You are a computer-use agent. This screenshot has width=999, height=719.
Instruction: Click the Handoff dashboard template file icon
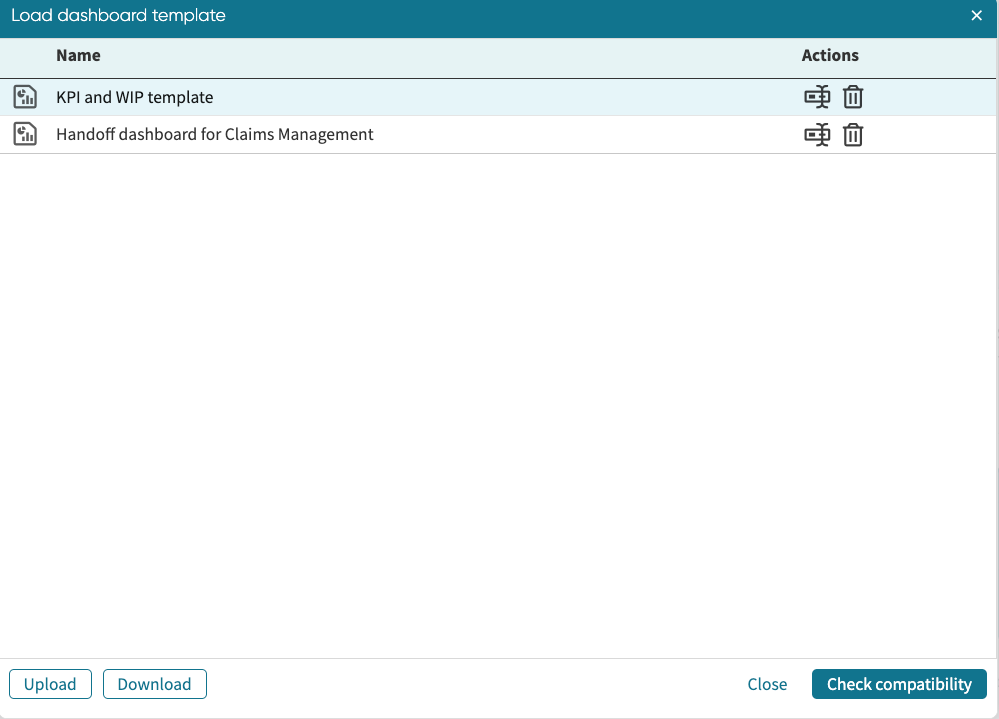point(25,134)
